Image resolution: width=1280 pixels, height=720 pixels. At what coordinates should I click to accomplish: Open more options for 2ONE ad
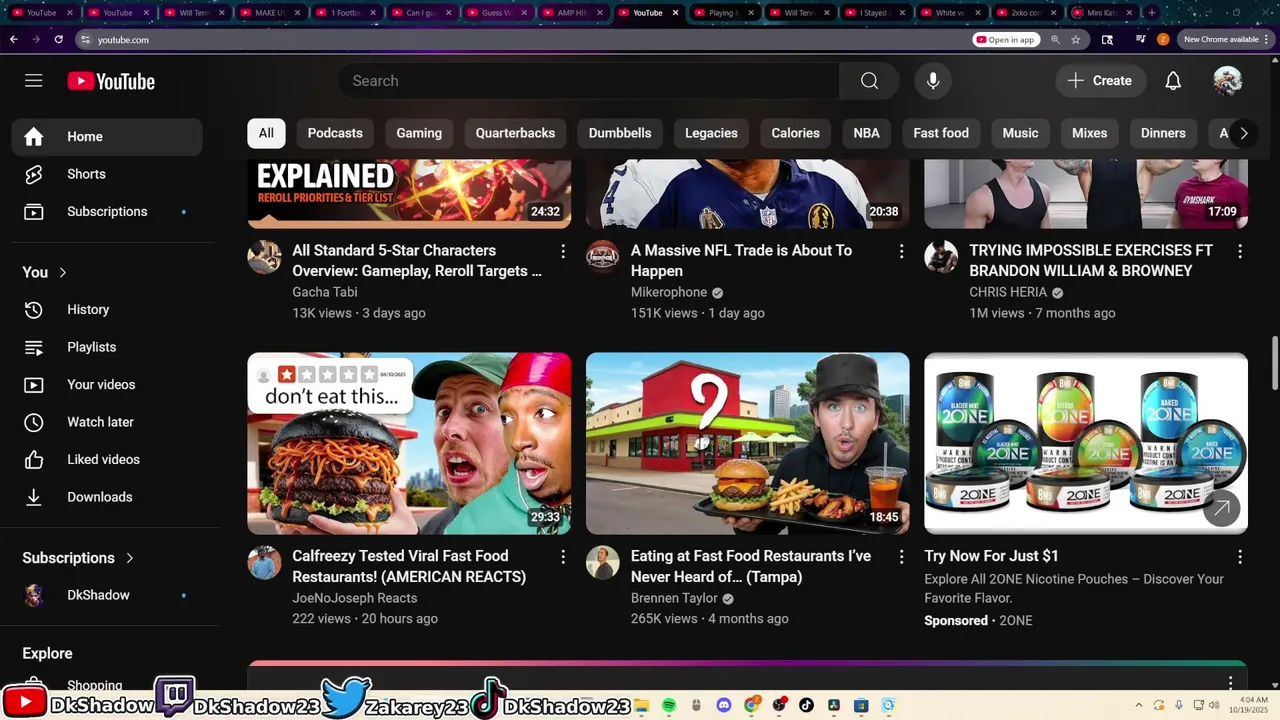pyautogui.click(x=1240, y=557)
